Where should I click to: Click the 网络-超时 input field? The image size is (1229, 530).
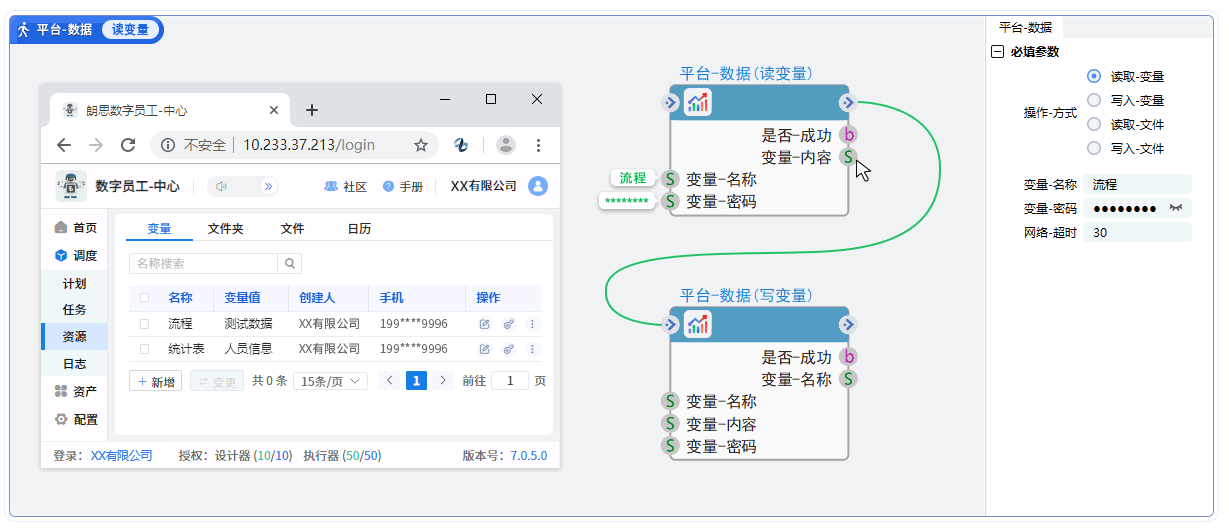click(1137, 232)
